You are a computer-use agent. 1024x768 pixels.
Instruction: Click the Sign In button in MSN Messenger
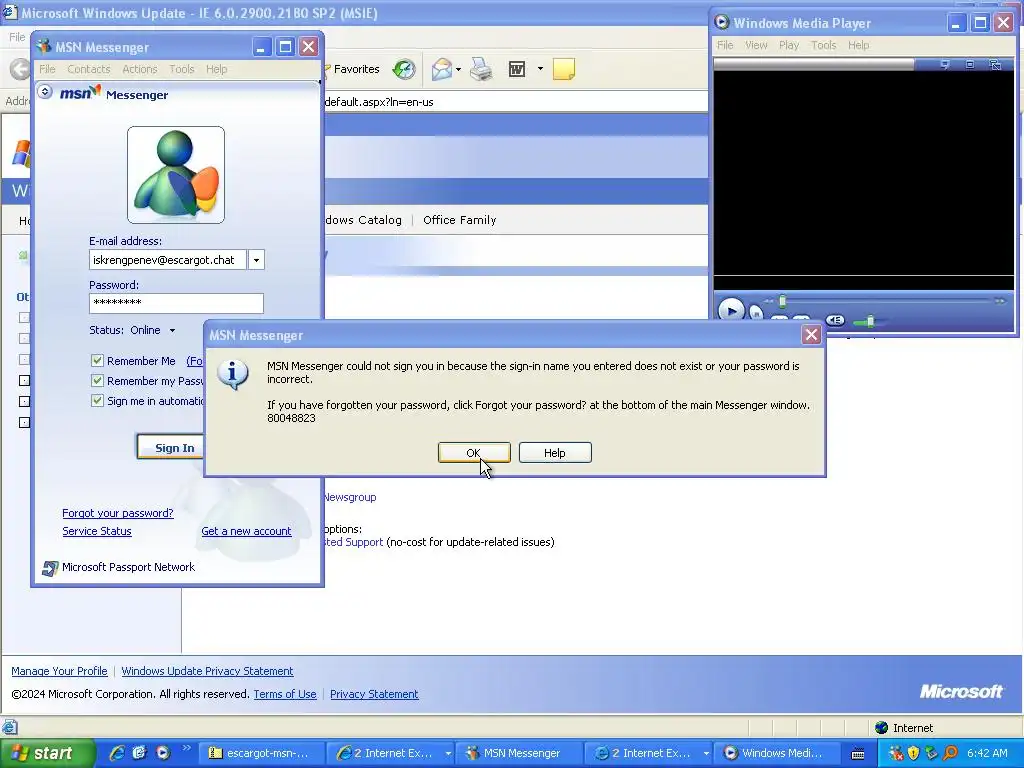(x=171, y=448)
